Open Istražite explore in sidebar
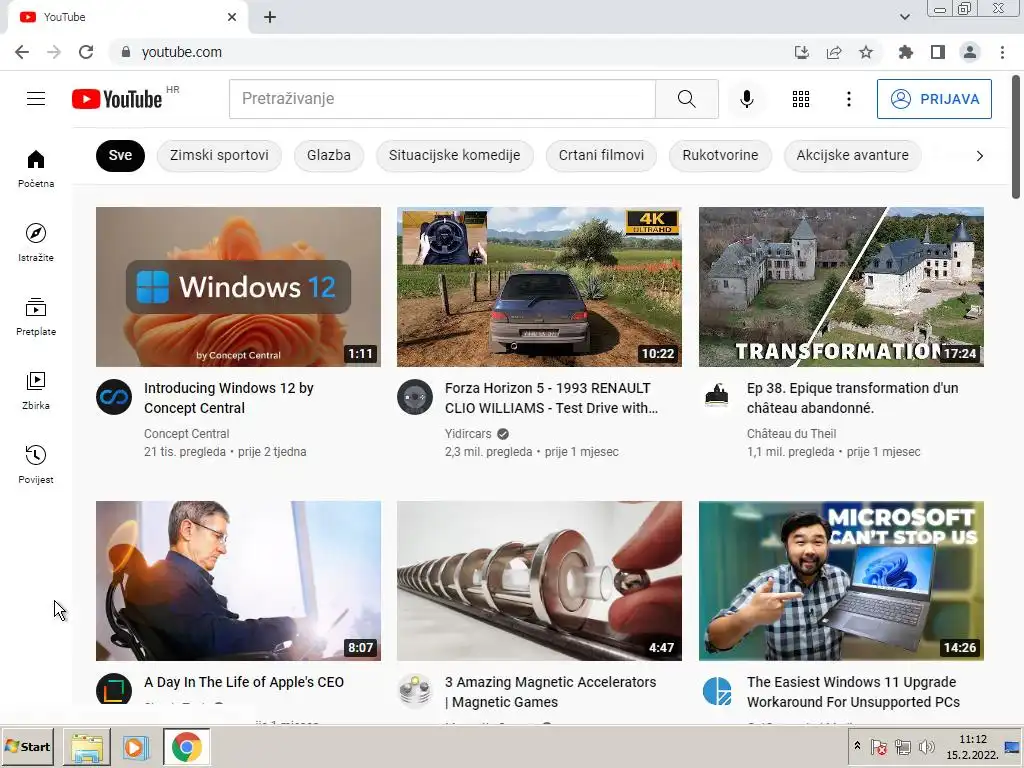 36,242
